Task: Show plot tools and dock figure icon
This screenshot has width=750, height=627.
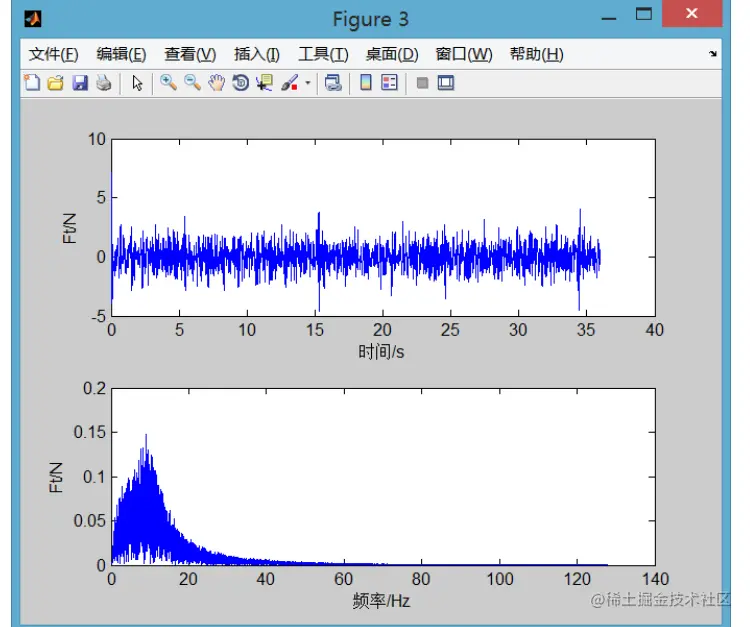Action: click(446, 83)
